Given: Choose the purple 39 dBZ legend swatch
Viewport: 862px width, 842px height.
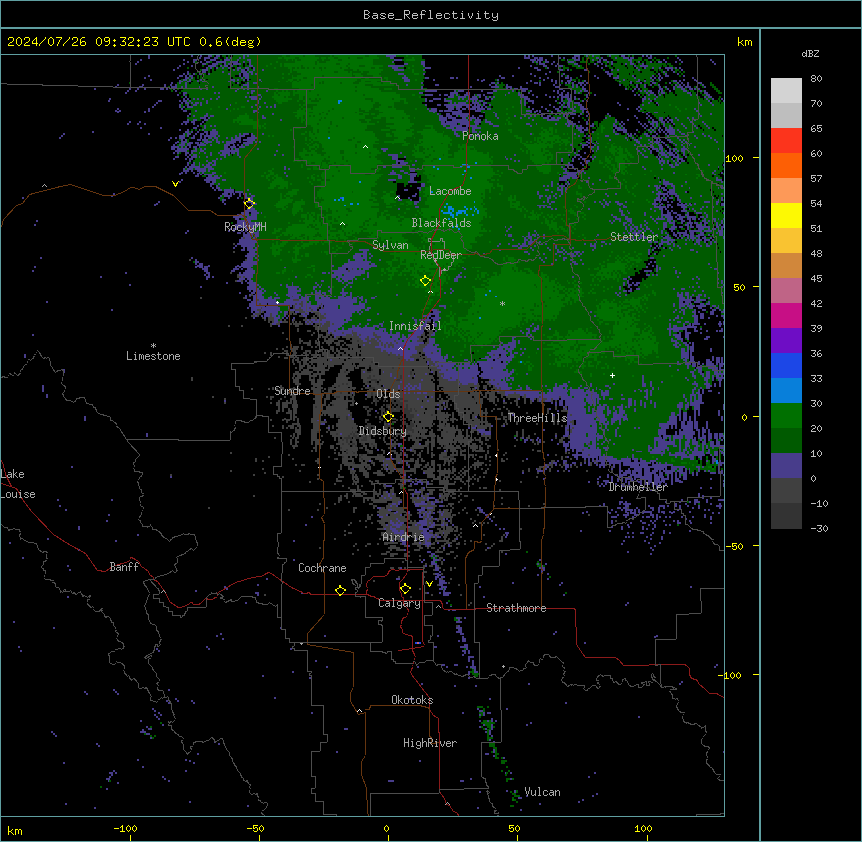Looking at the screenshot, I should (786, 340).
